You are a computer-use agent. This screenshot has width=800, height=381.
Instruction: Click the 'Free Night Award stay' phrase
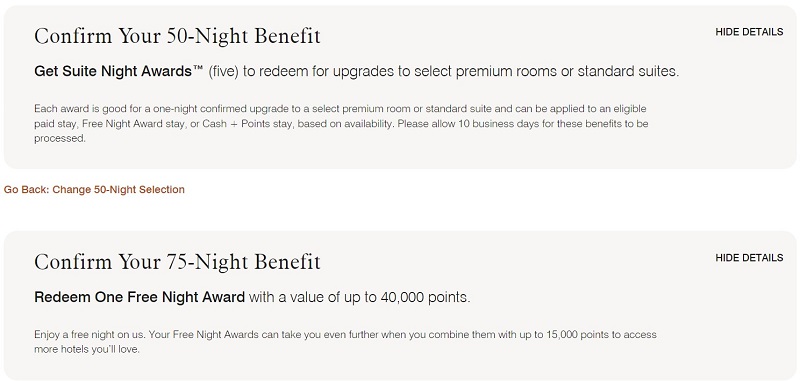pyautogui.click(x=129, y=123)
